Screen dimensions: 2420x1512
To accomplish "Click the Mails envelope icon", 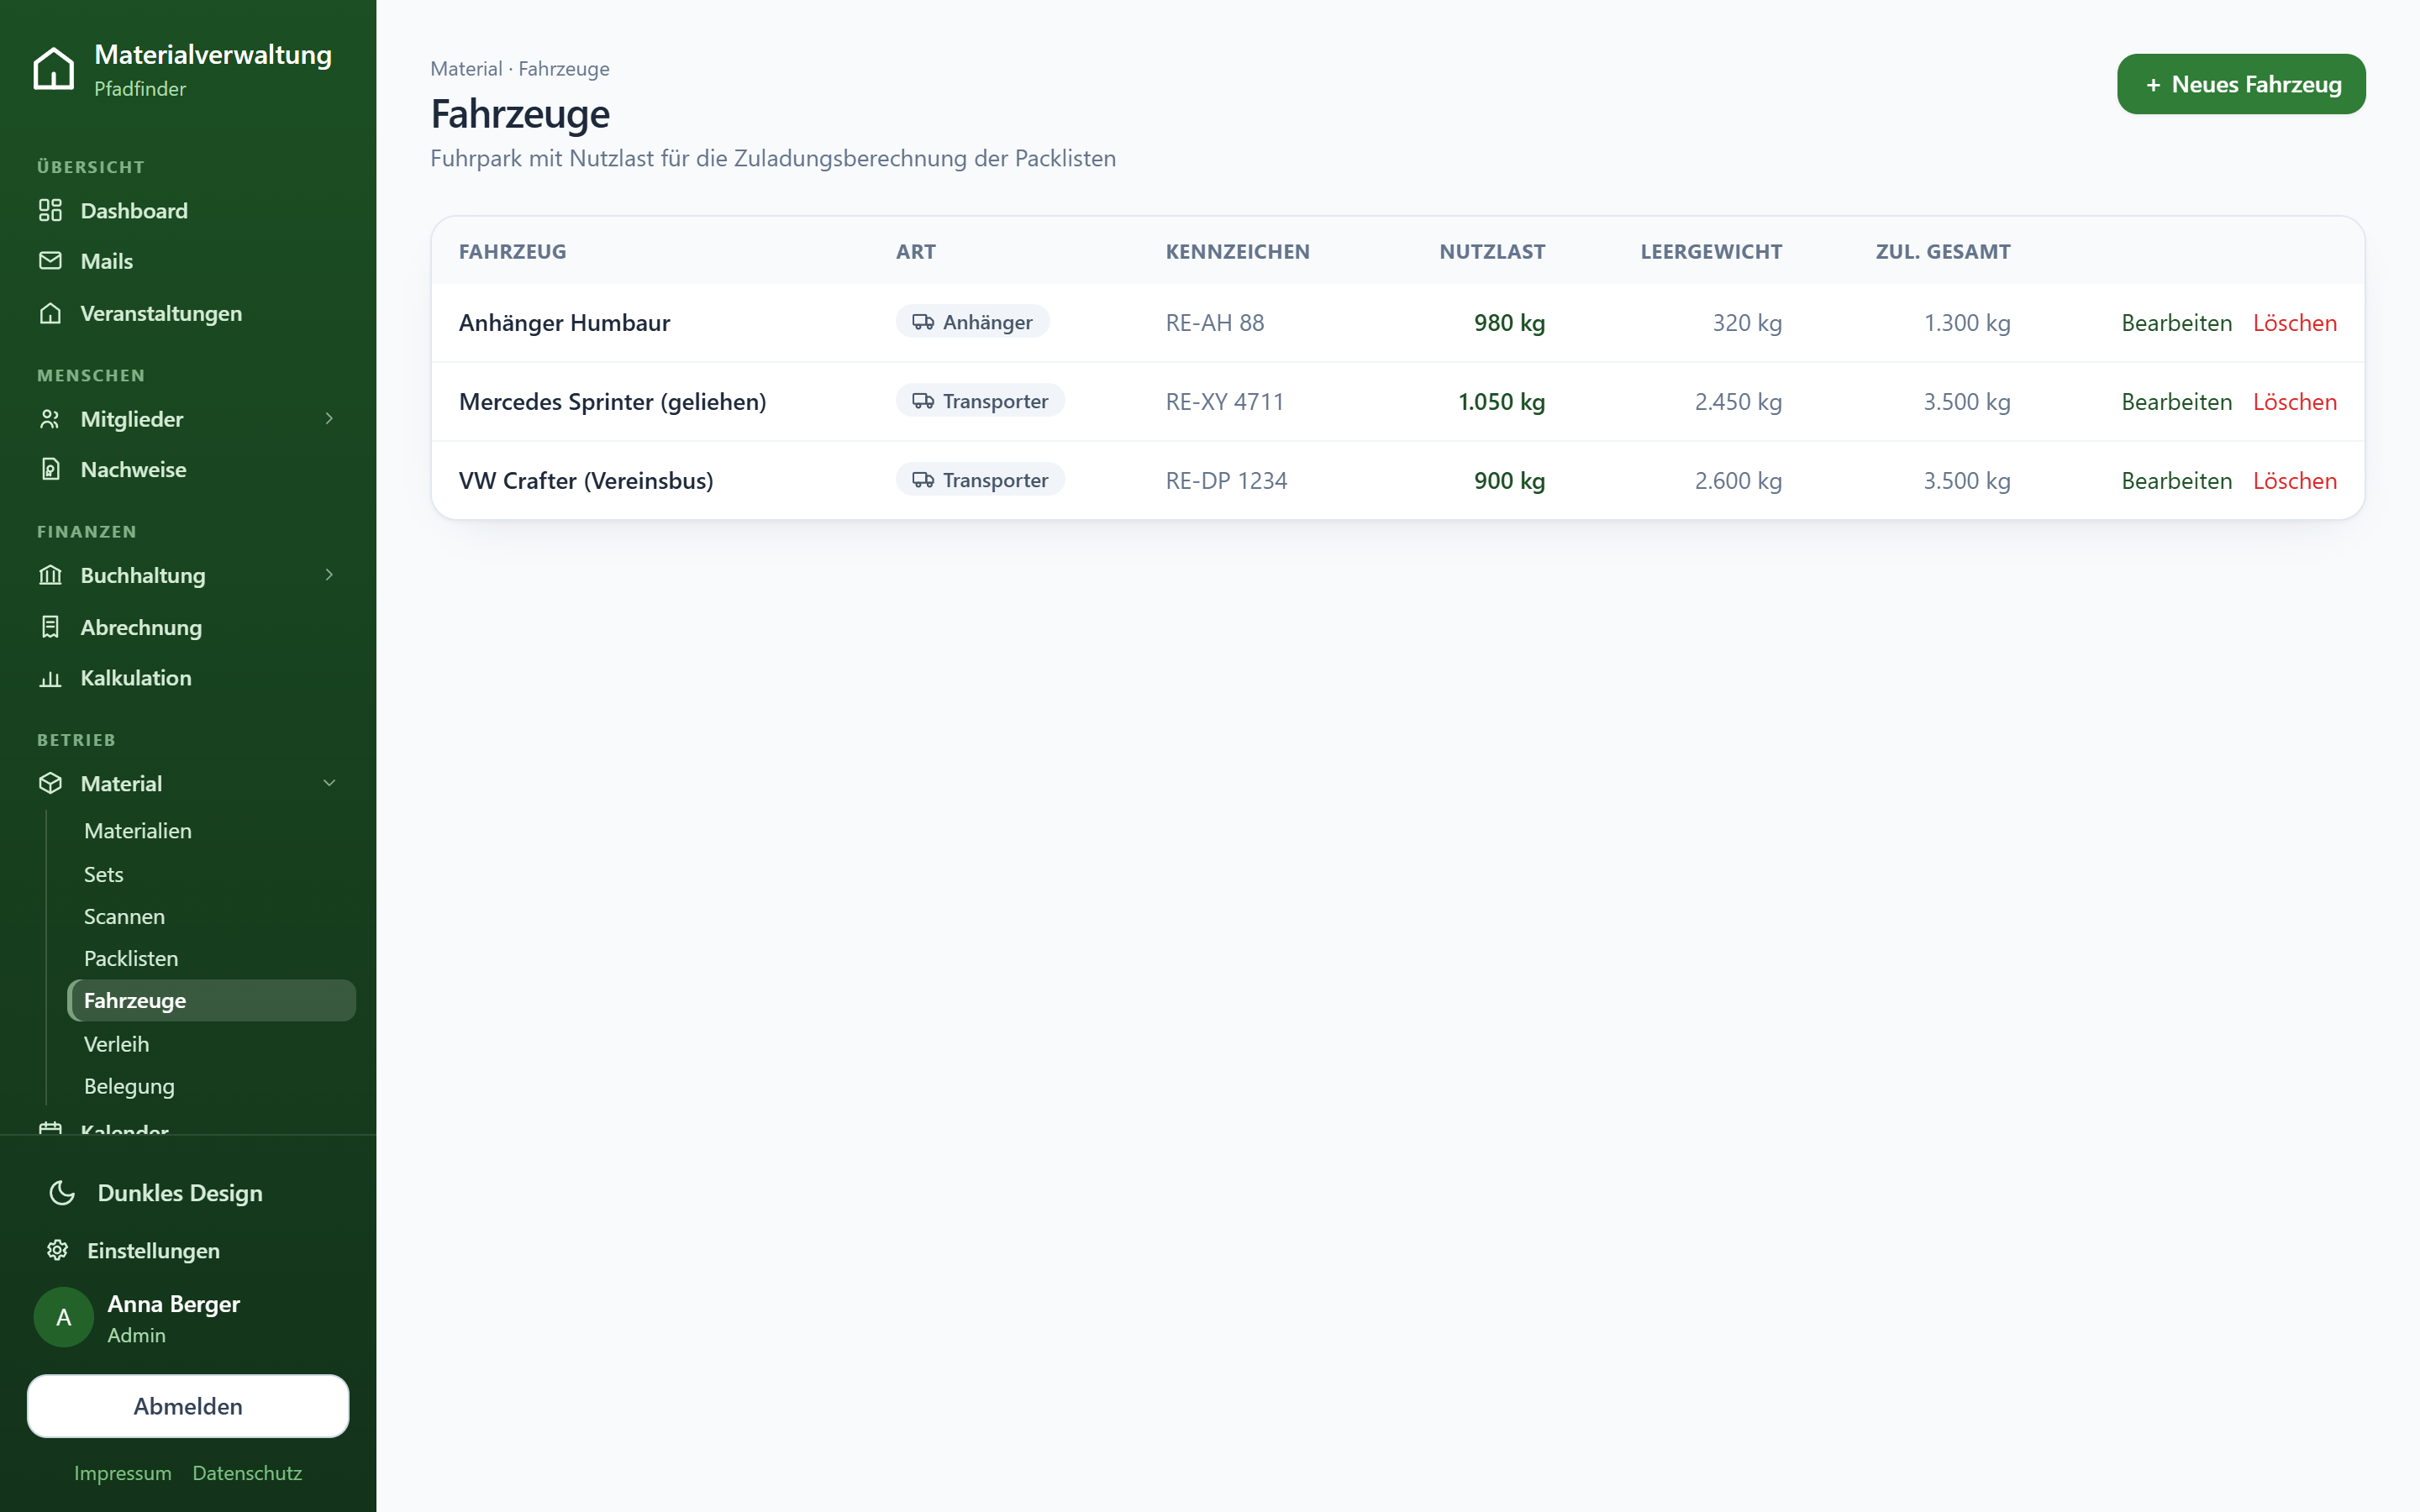I will pyautogui.click(x=50, y=260).
